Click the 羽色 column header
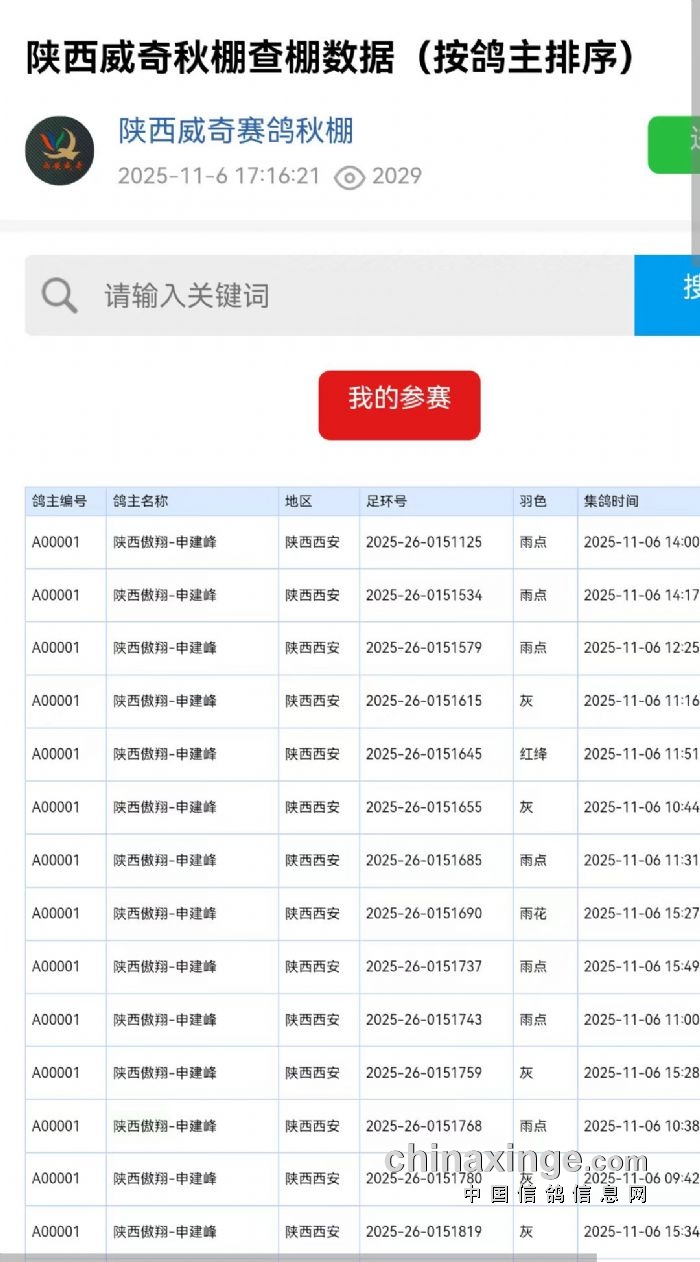700x1262 pixels. coord(531,501)
